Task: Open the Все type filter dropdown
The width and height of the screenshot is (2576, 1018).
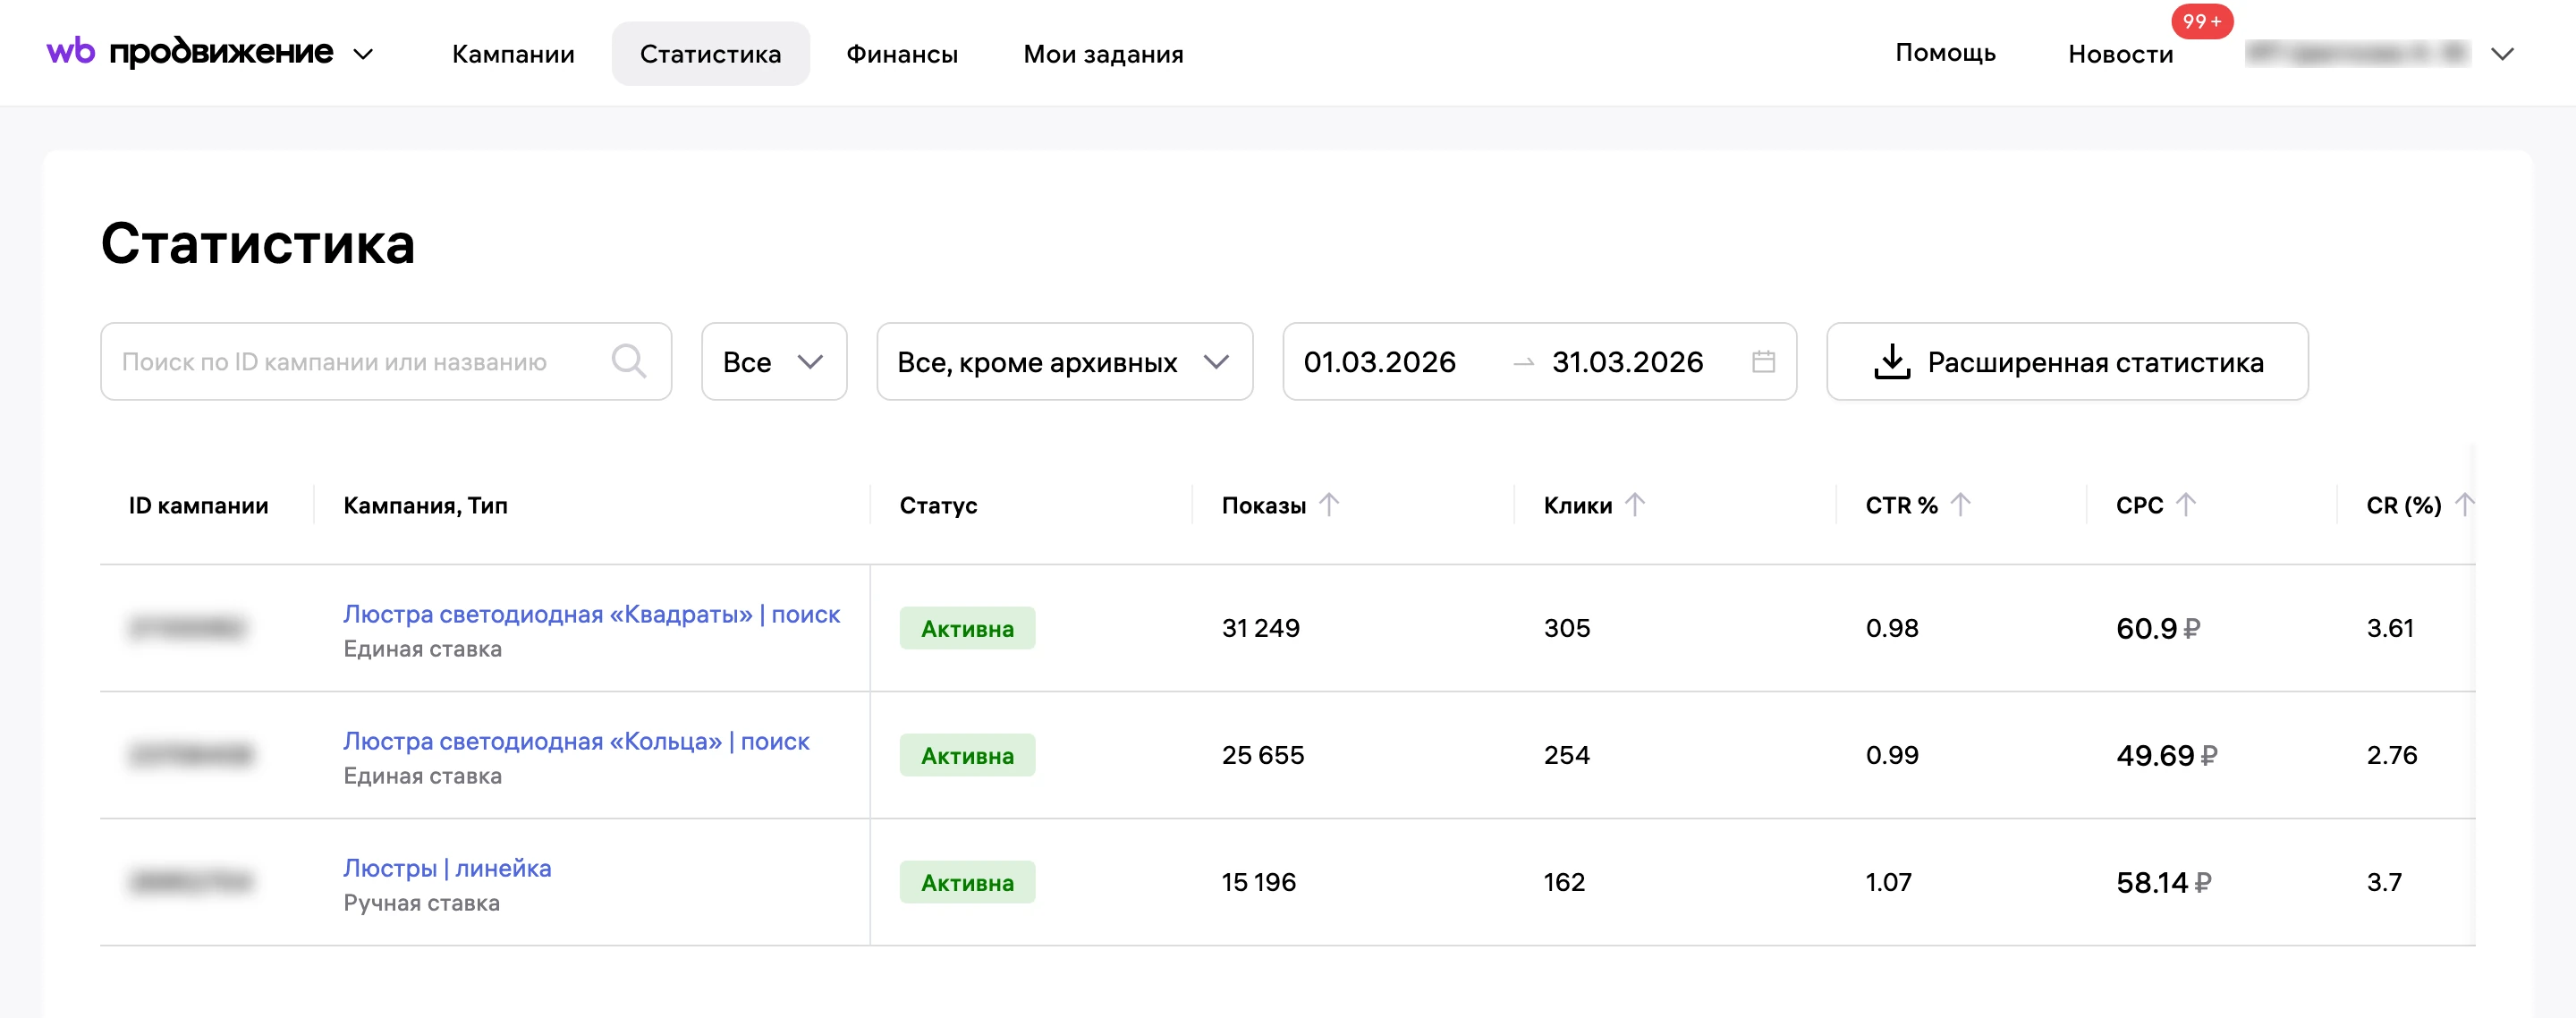Action: (x=774, y=361)
